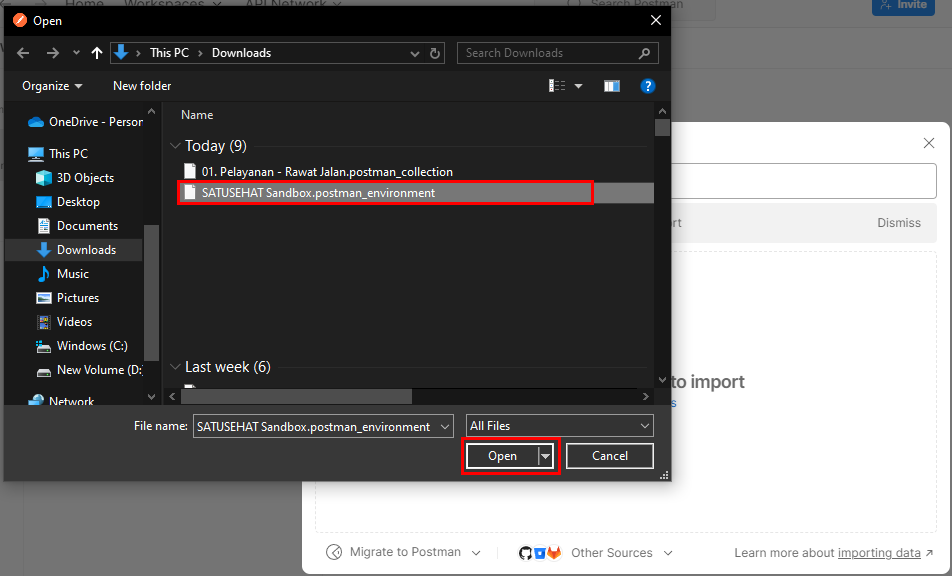Select This PC in the navigation tree

click(58, 154)
